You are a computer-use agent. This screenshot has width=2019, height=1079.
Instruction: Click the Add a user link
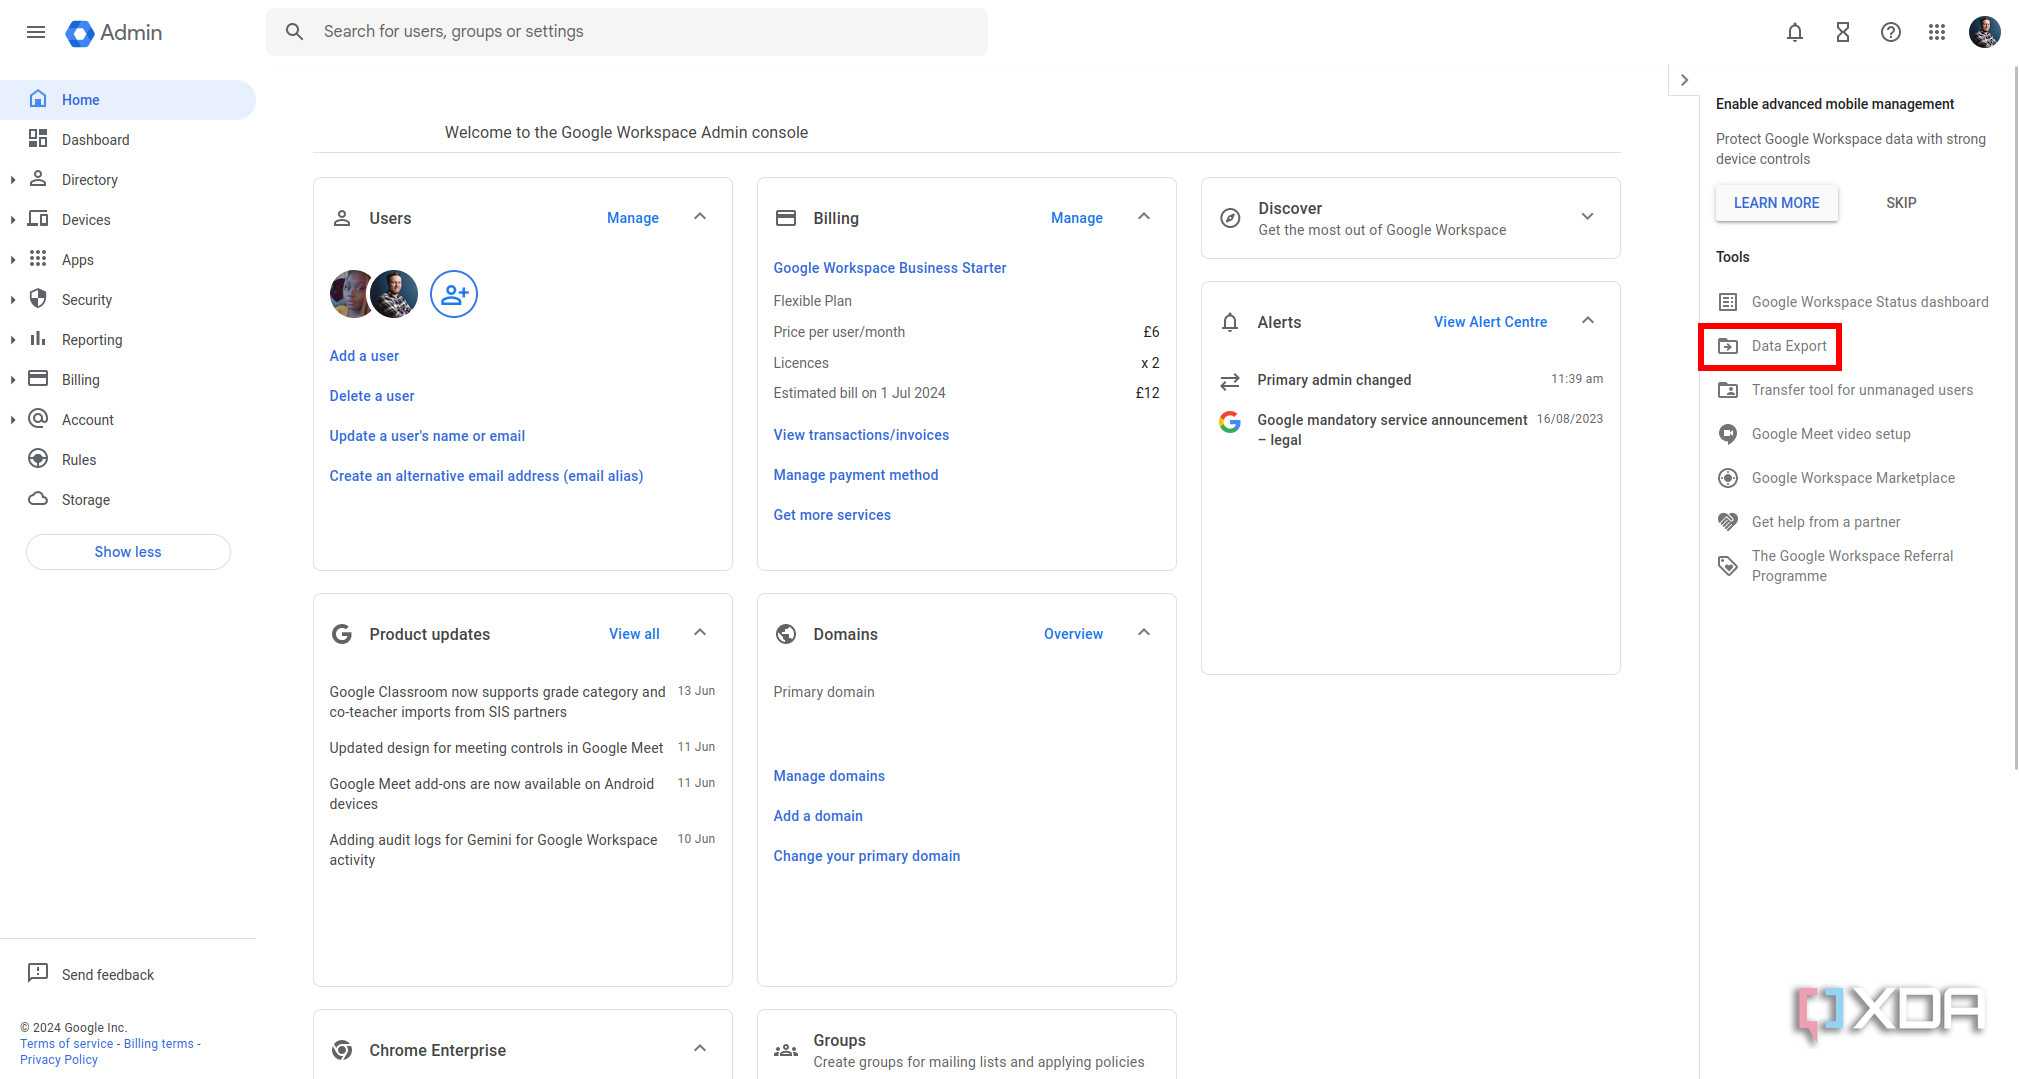click(x=364, y=356)
